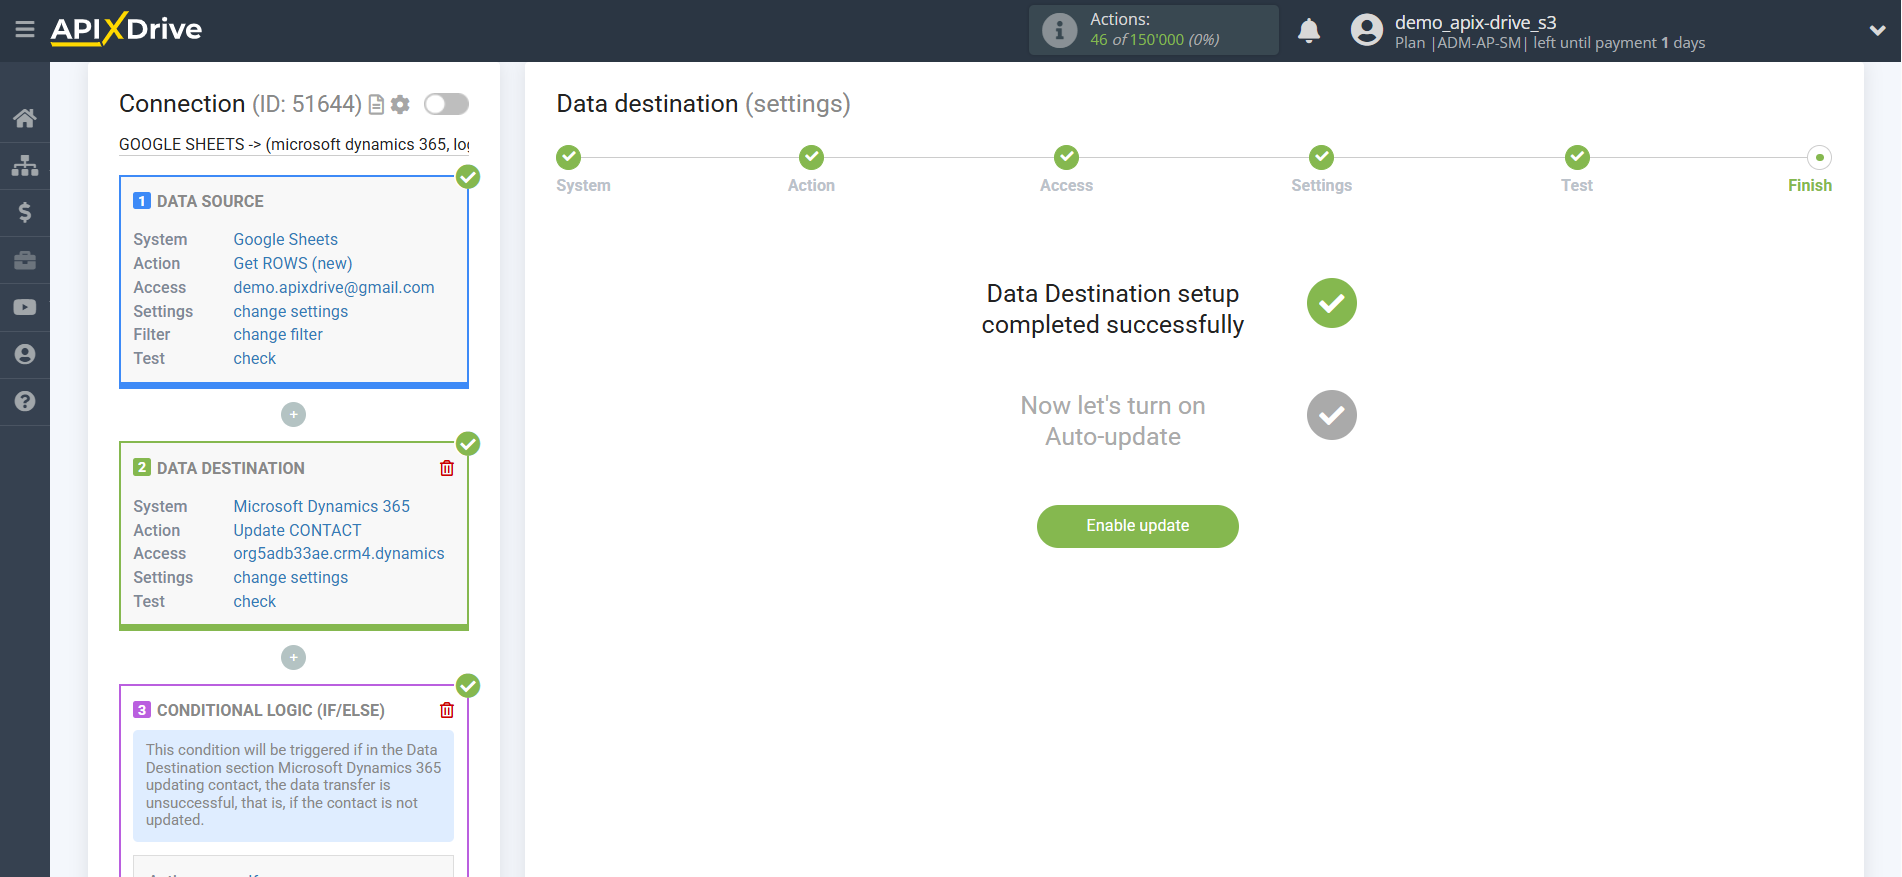The height and width of the screenshot is (877, 1902).
Task: Click the connection name text field
Action: click(294, 144)
